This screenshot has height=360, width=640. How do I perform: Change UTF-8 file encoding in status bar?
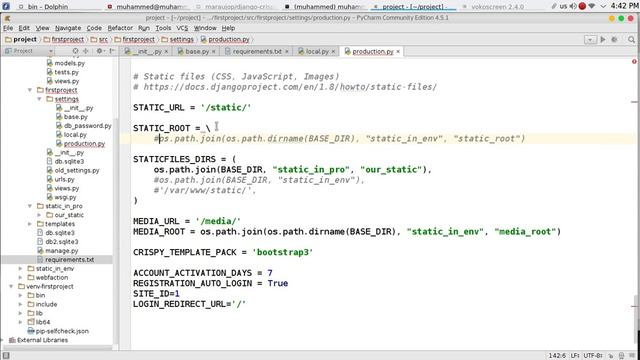593,356
